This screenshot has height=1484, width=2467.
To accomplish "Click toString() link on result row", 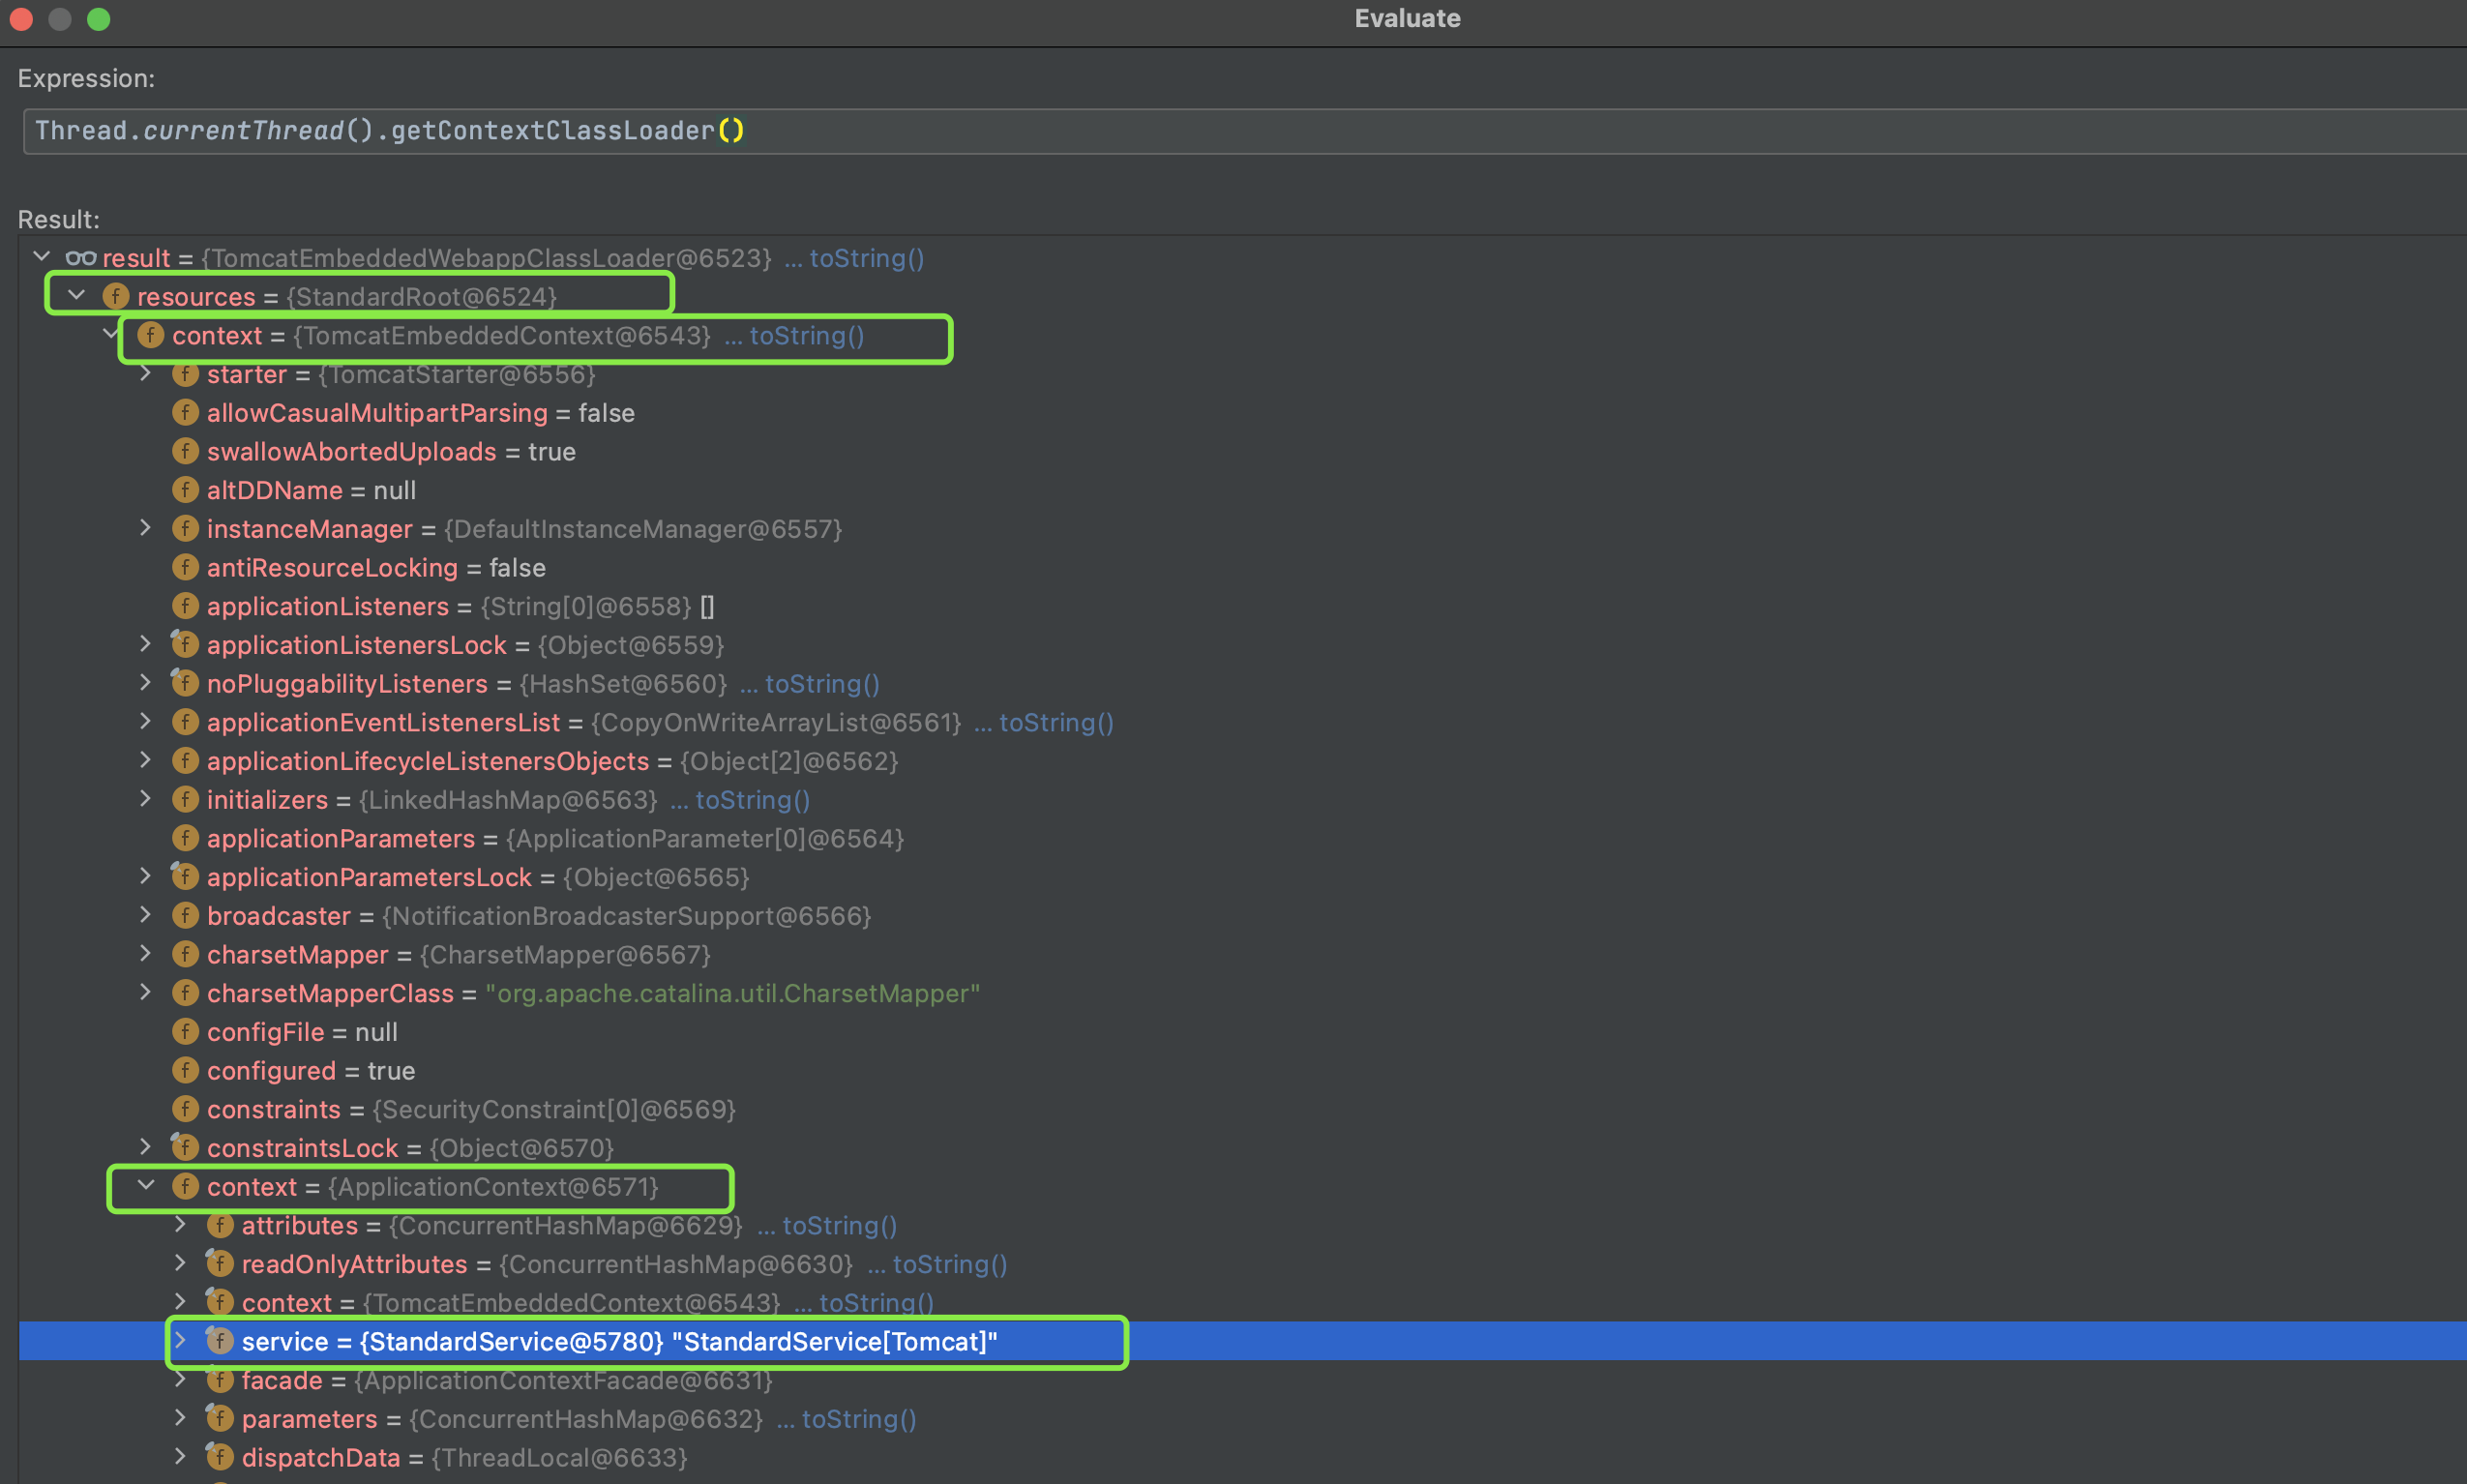I will pyautogui.click(x=866, y=258).
